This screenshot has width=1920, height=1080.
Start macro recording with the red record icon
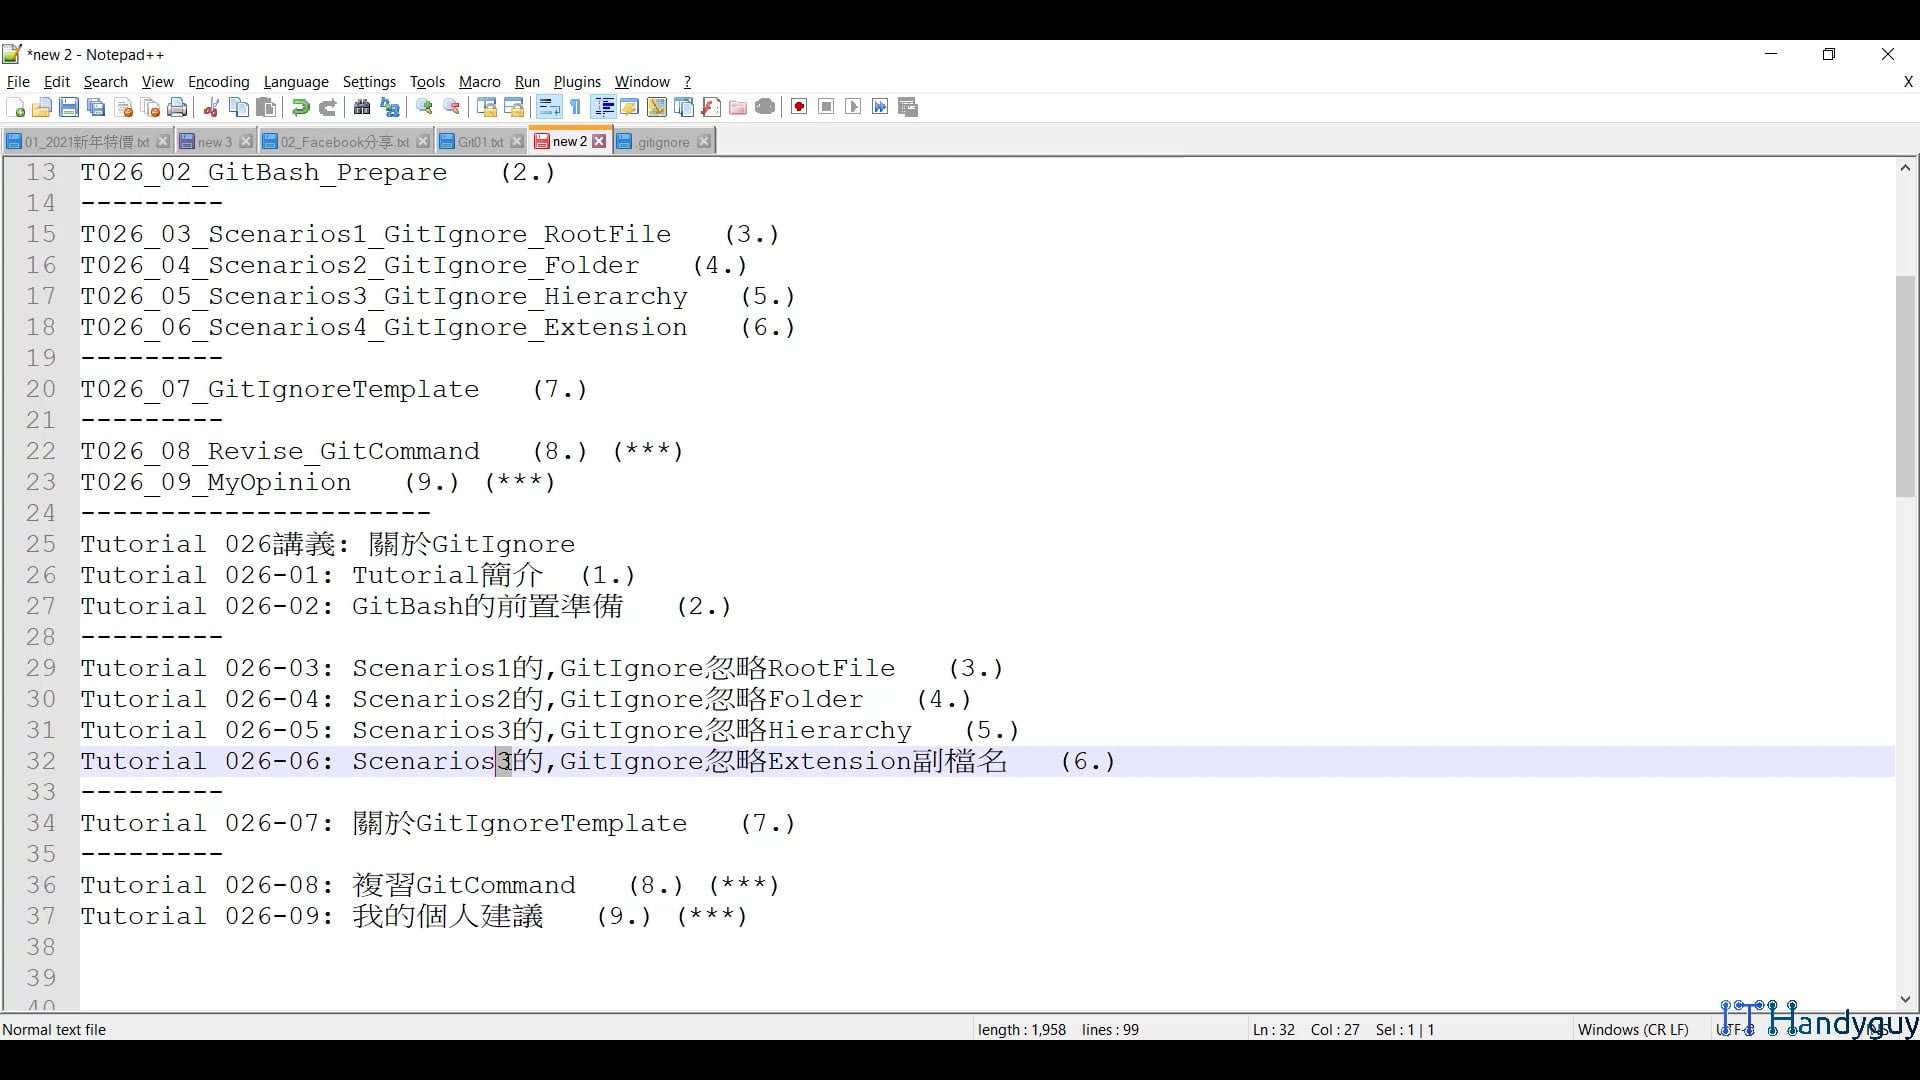click(x=798, y=107)
